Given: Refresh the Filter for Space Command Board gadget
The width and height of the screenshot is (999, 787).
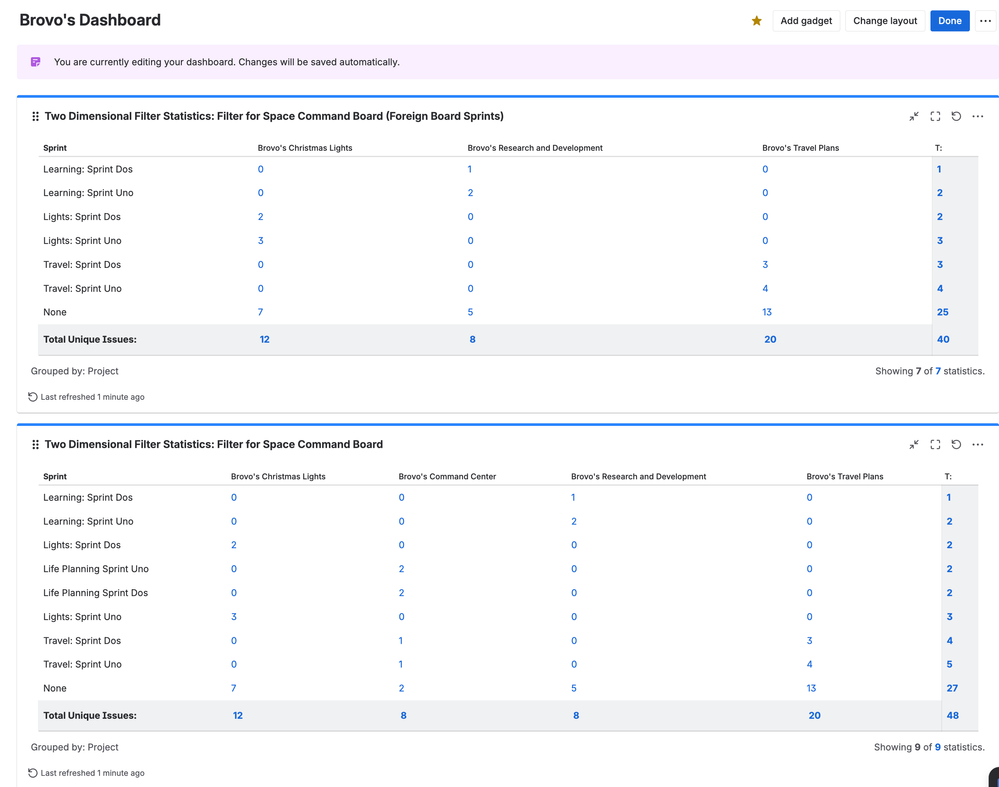Looking at the screenshot, I should point(956,444).
